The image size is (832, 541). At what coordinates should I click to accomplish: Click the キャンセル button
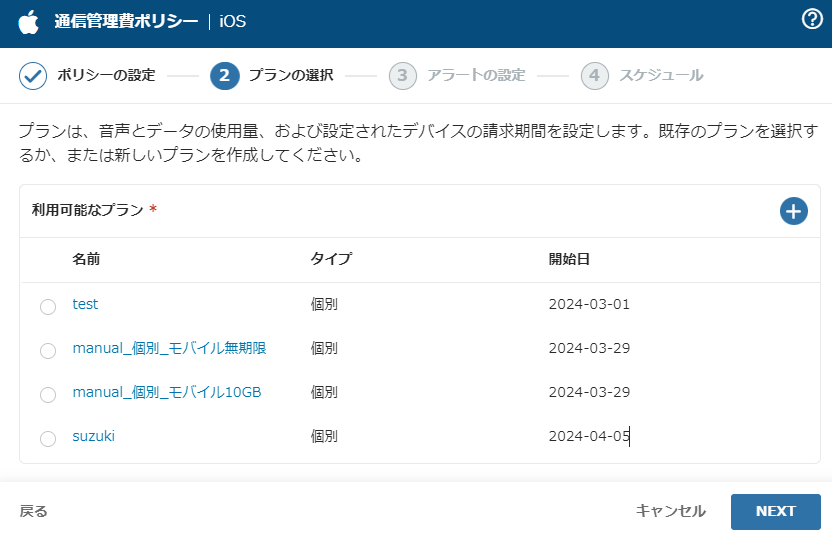click(670, 511)
